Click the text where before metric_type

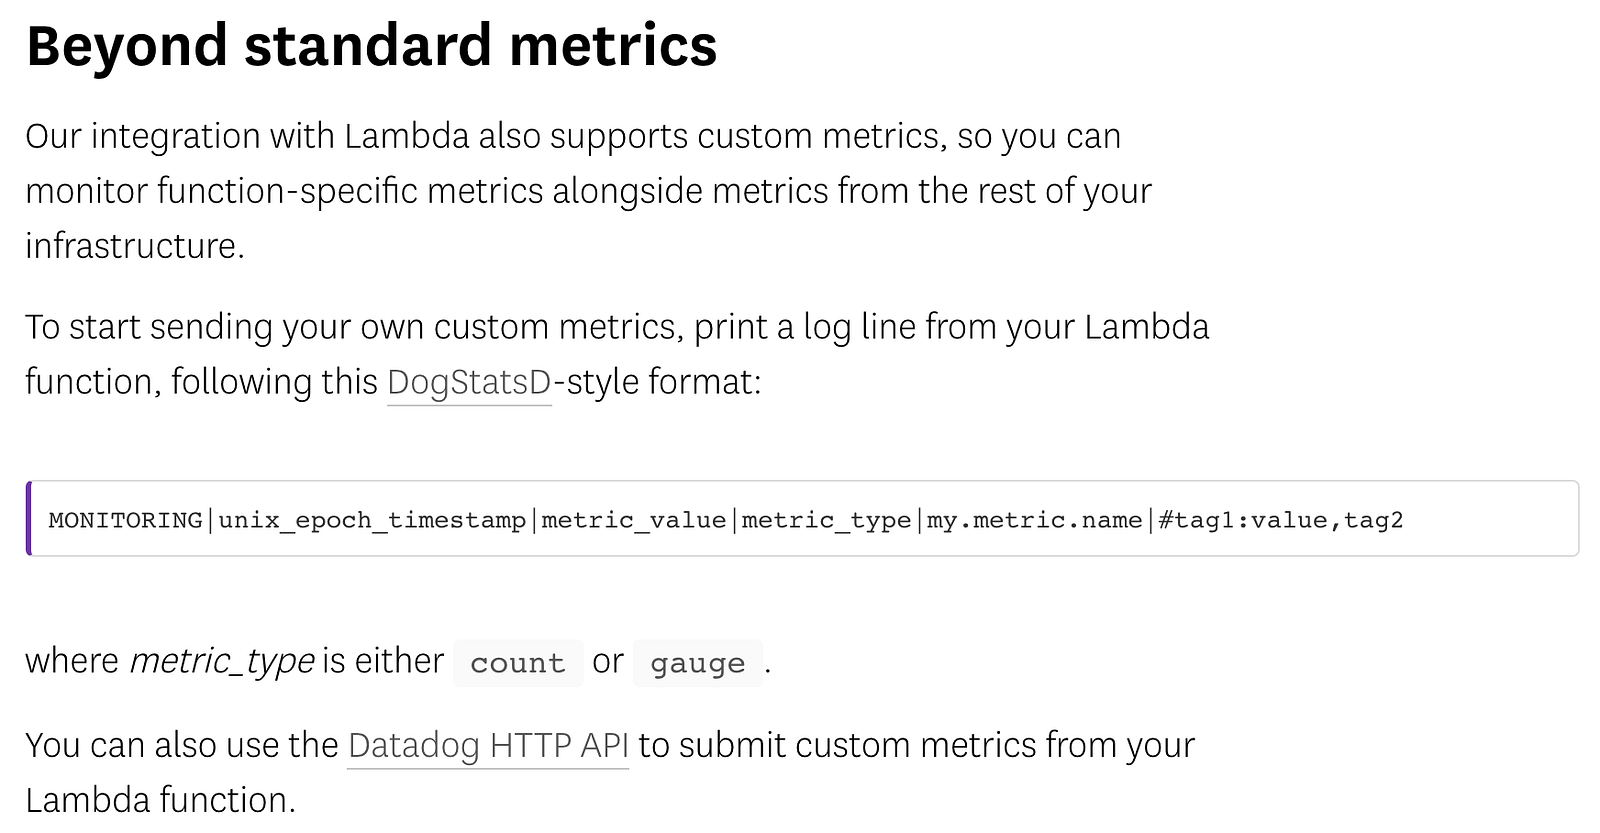[x=72, y=662]
